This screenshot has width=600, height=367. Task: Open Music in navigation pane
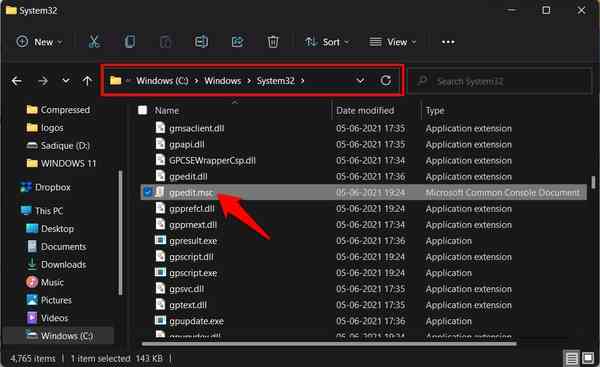(x=45, y=282)
